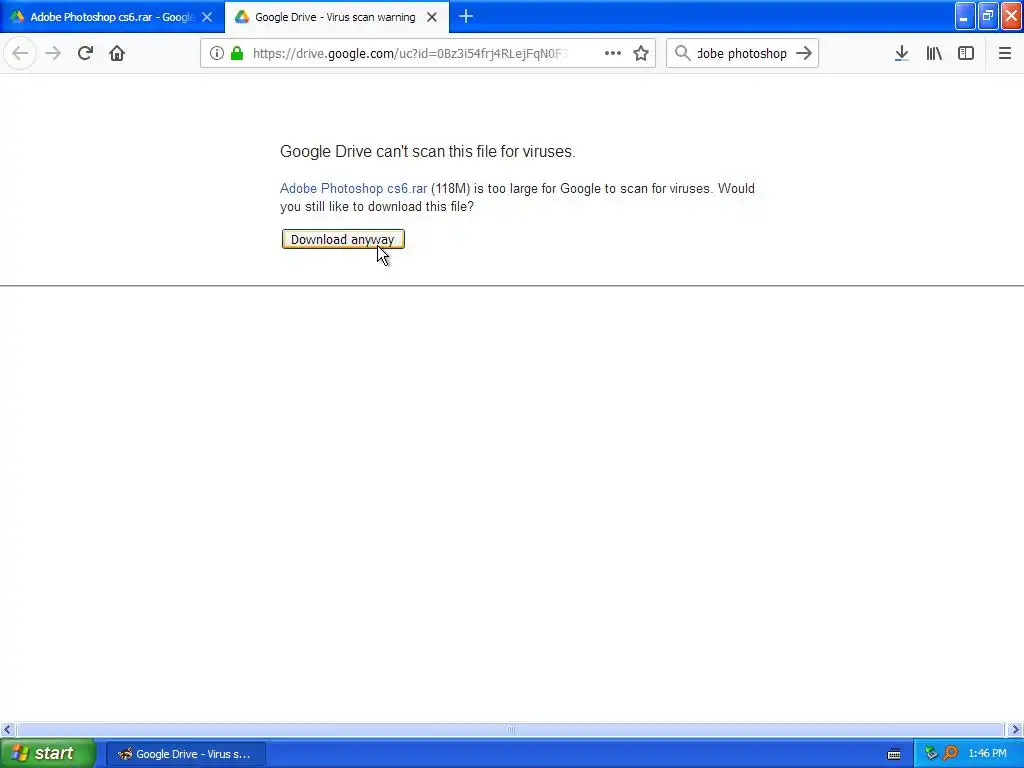
Task: Submit the search with the arrow
Action: pyautogui.click(x=804, y=54)
